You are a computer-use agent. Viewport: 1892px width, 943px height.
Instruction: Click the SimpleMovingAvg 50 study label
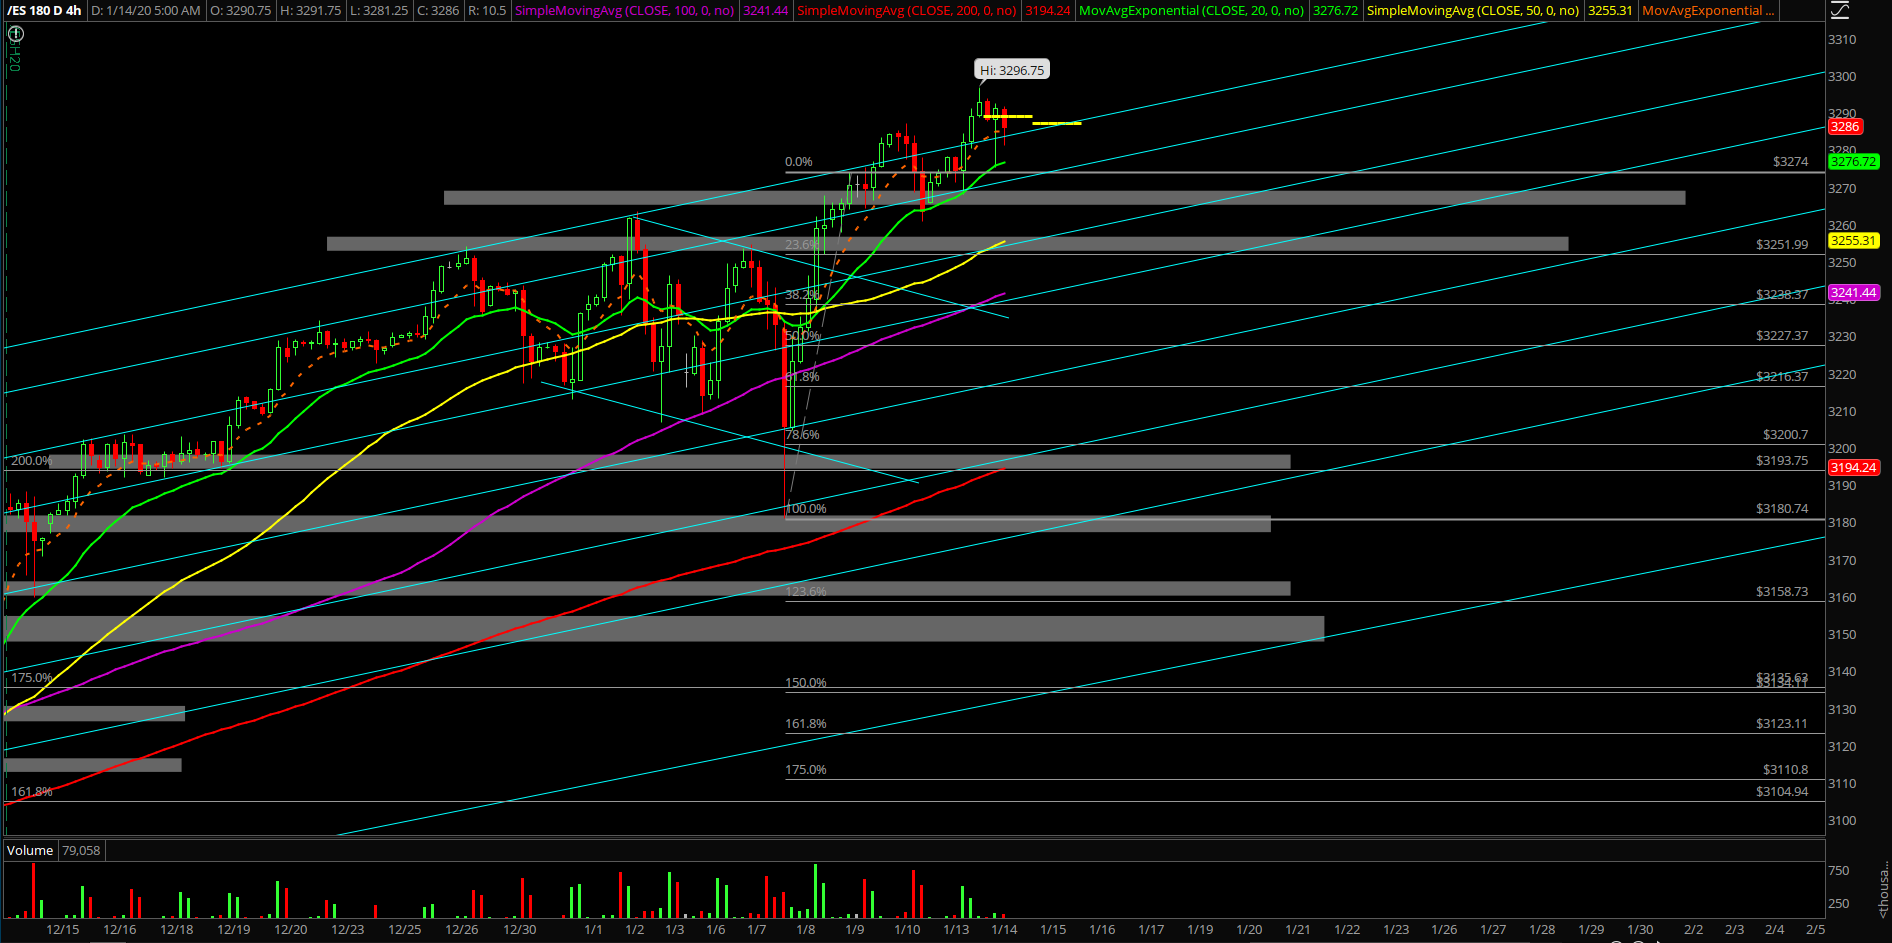(x=1473, y=11)
